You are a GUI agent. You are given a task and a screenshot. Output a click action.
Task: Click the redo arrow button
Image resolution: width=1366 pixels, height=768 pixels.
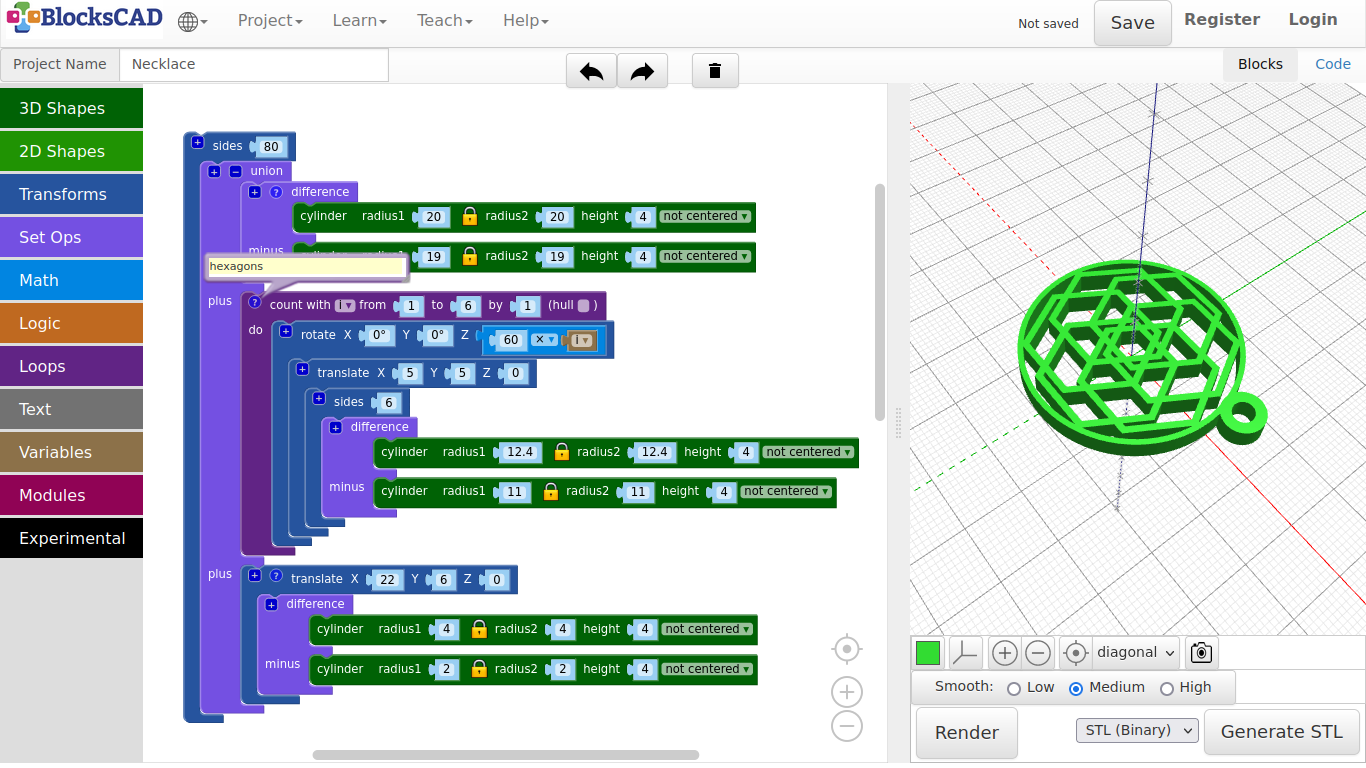point(642,71)
